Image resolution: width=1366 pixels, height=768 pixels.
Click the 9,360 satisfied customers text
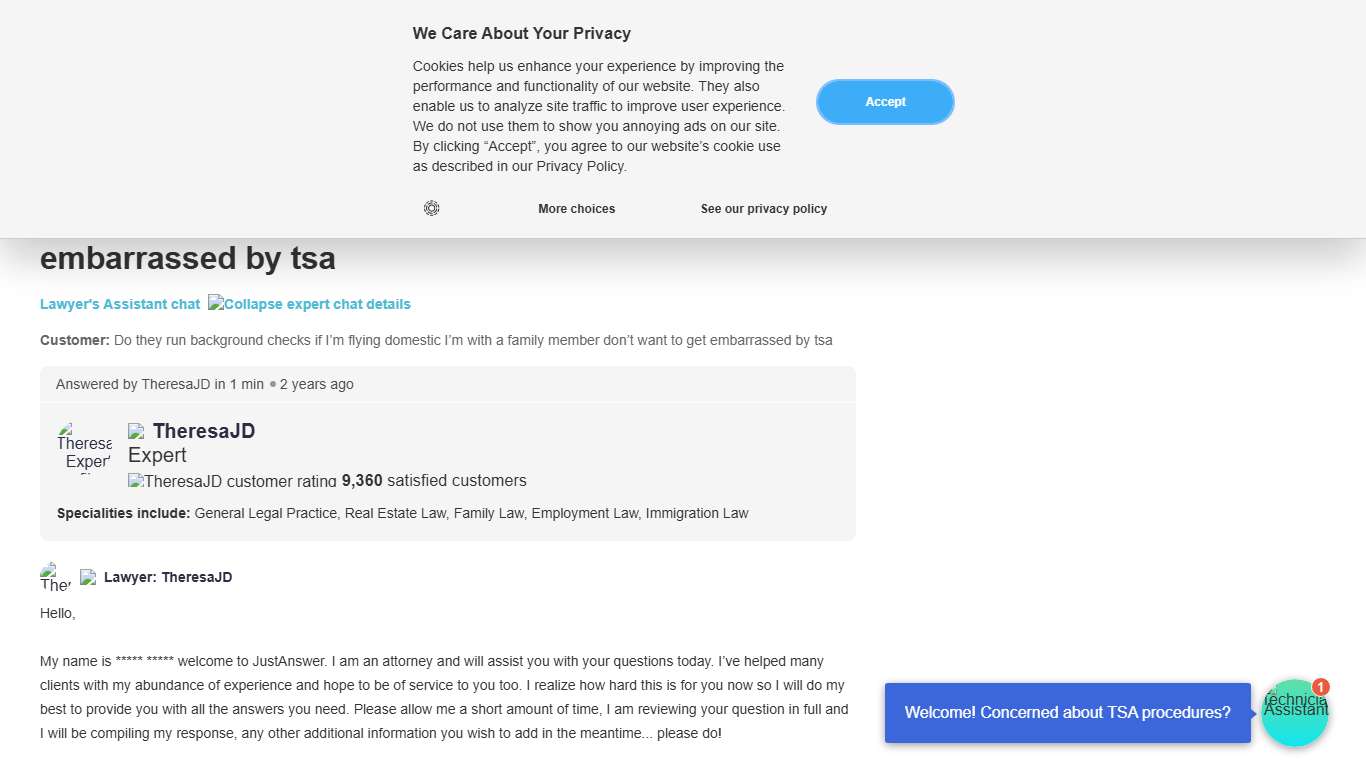tap(434, 481)
